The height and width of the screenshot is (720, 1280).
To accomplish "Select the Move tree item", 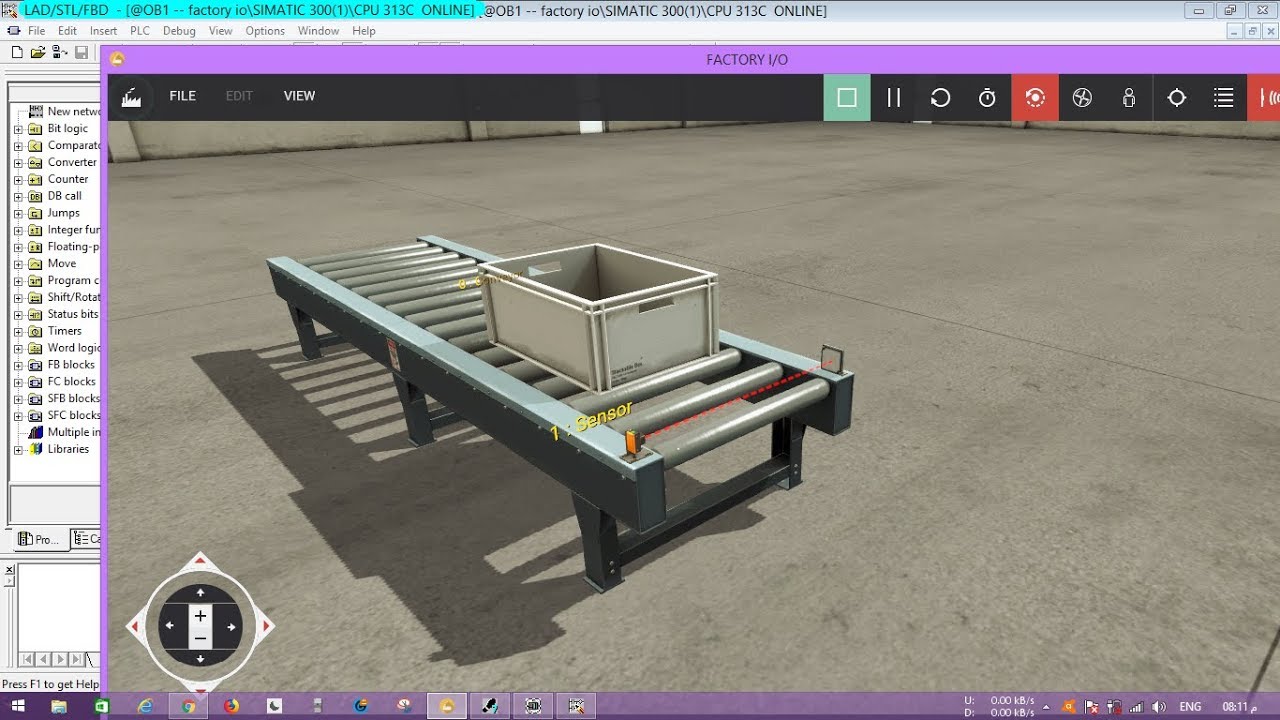I will click(x=61, y=264).
